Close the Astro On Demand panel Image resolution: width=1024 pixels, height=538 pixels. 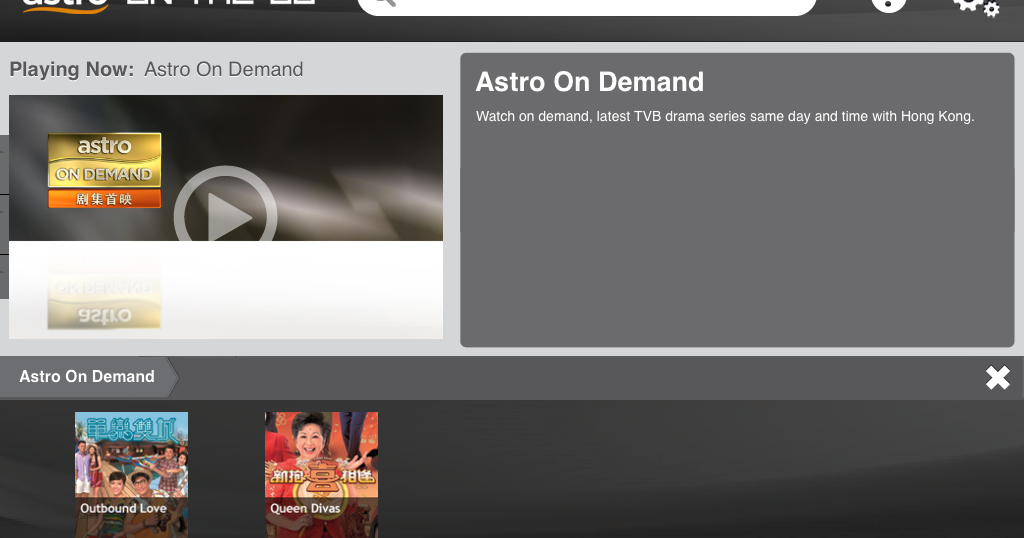point(997,377)
